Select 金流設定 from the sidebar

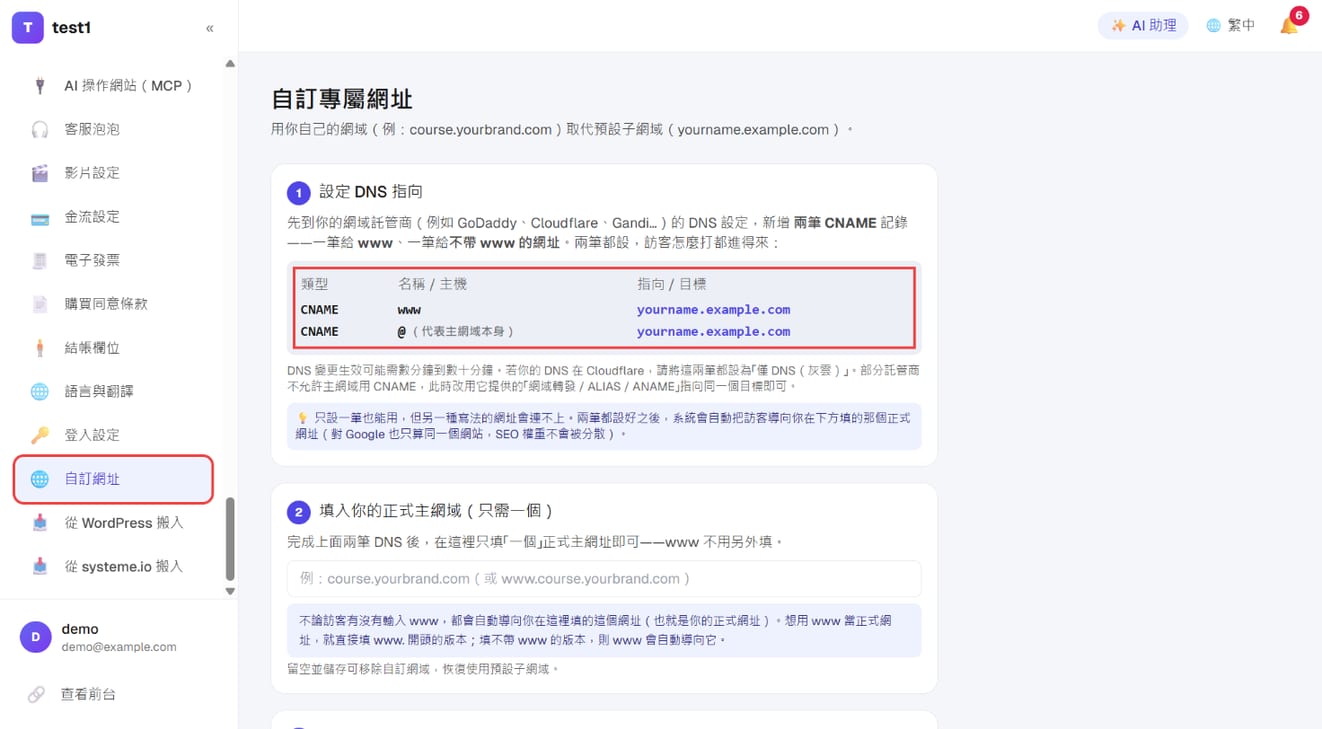pos(113,217)
